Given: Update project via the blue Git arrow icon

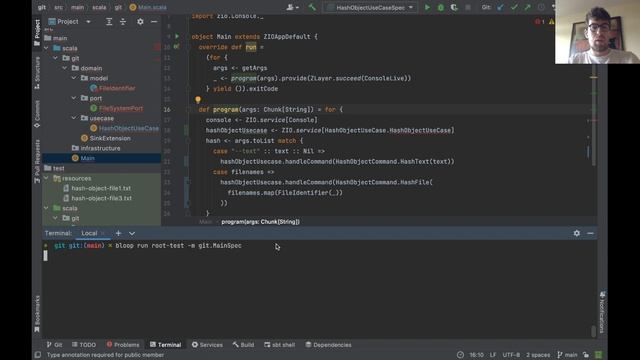Looking at the screenshot, I should pyautogui.click(x=500, y=7).
